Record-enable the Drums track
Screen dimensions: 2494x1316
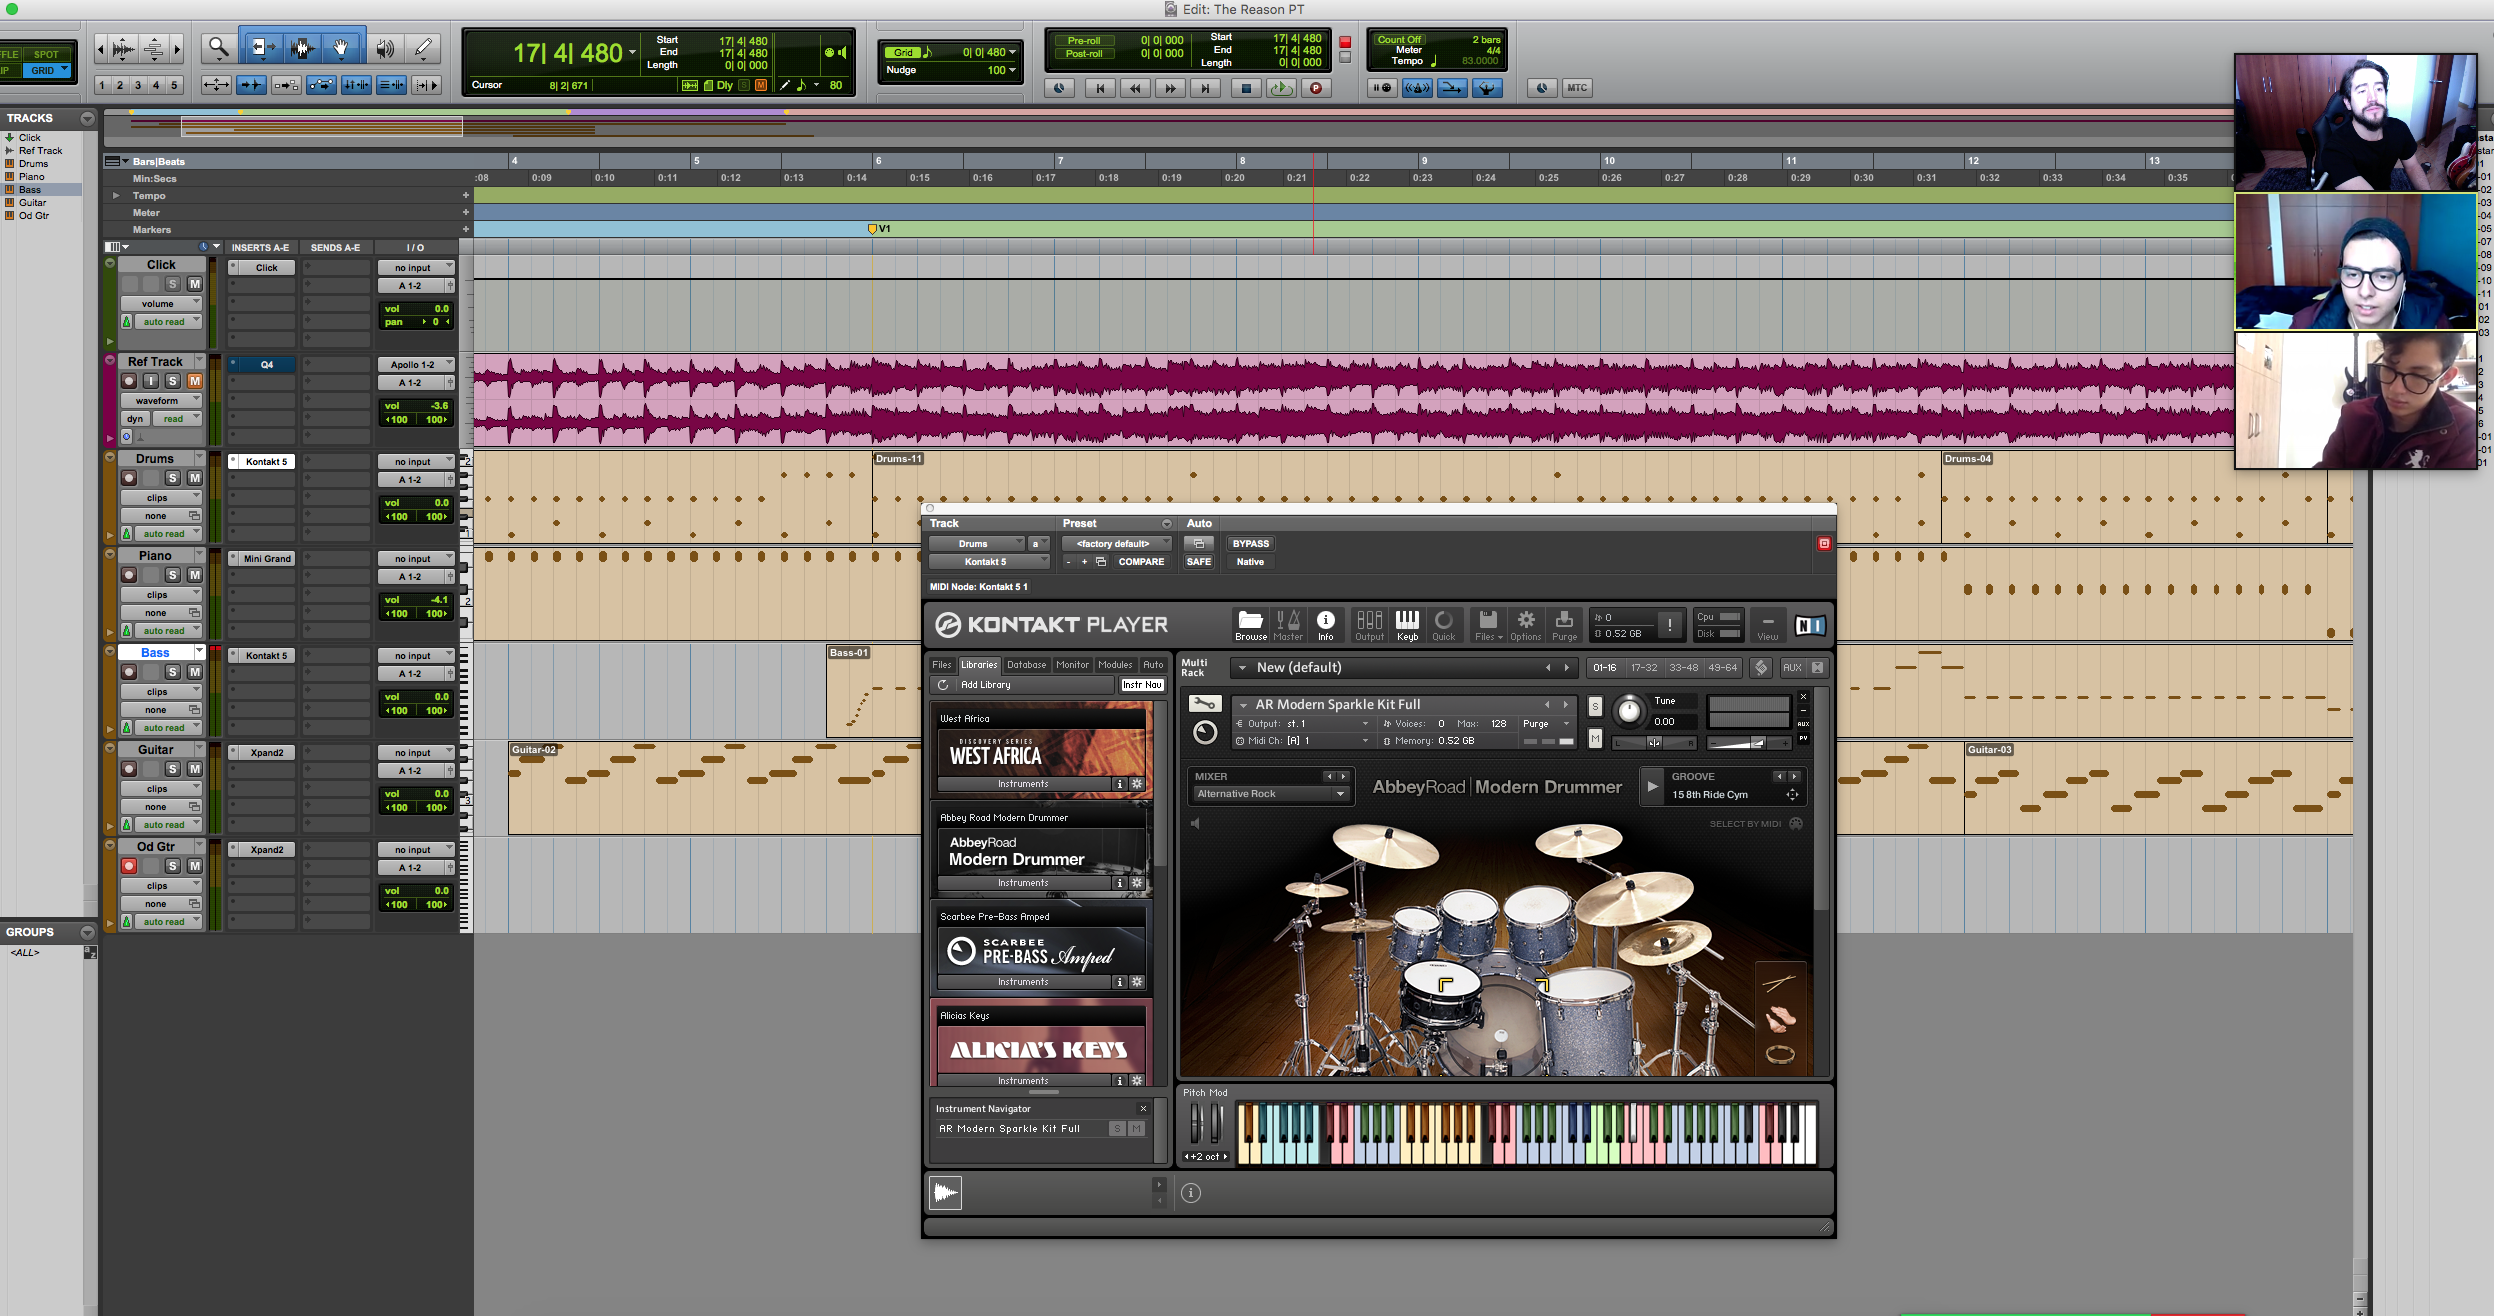(129, 478)
